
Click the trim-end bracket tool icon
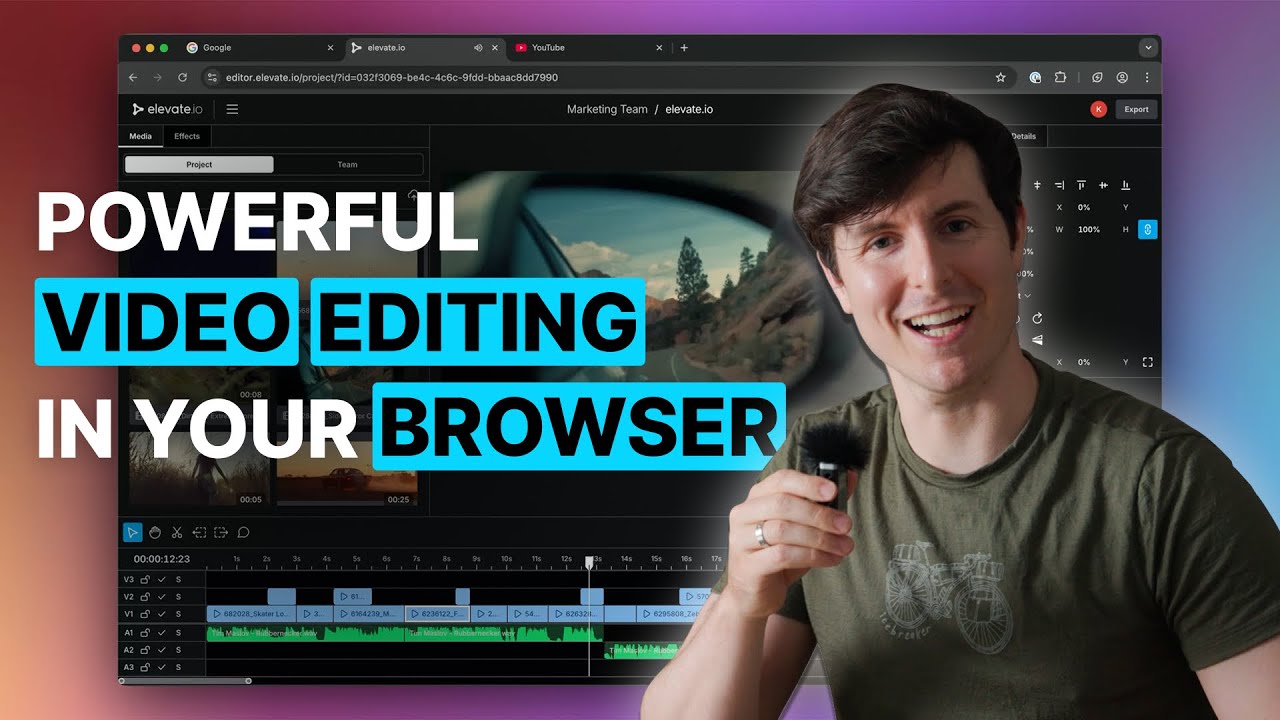[x=221, y=533]
